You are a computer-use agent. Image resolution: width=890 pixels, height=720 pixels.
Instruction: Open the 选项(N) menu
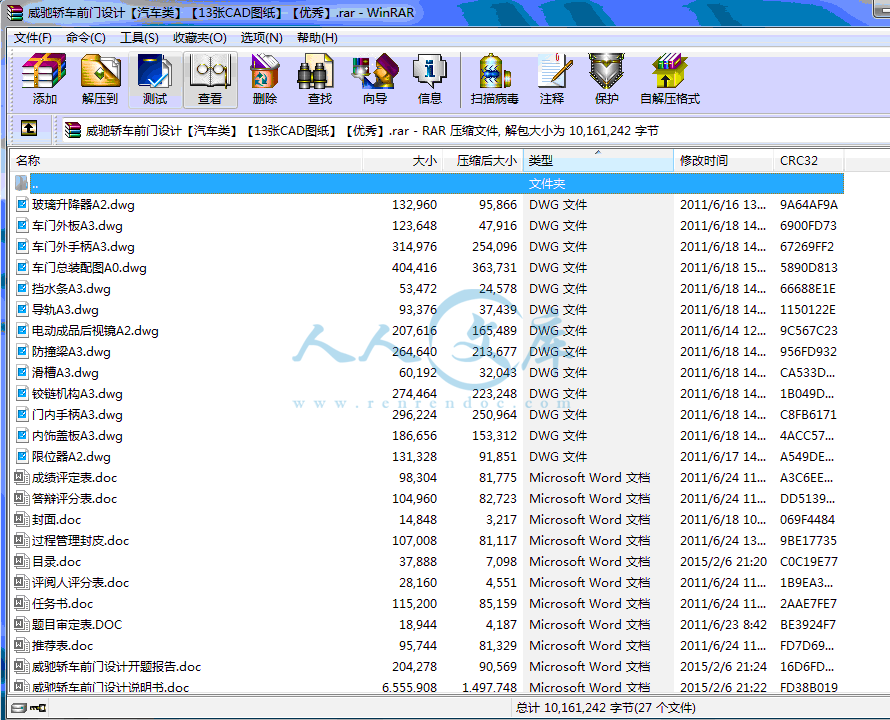coord(261,38)
